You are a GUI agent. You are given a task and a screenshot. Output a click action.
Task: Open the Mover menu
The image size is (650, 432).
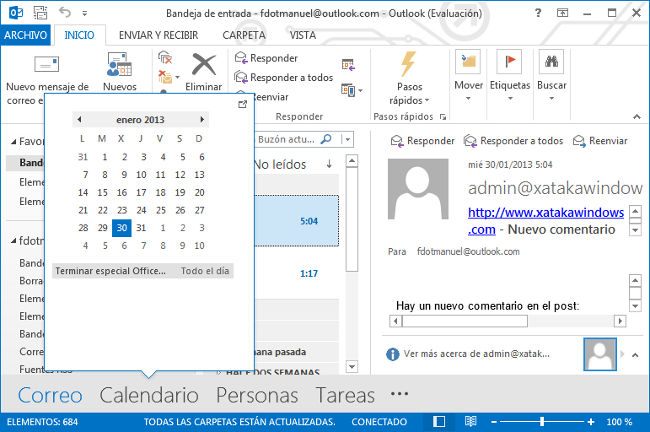click(x=468, y=75)
